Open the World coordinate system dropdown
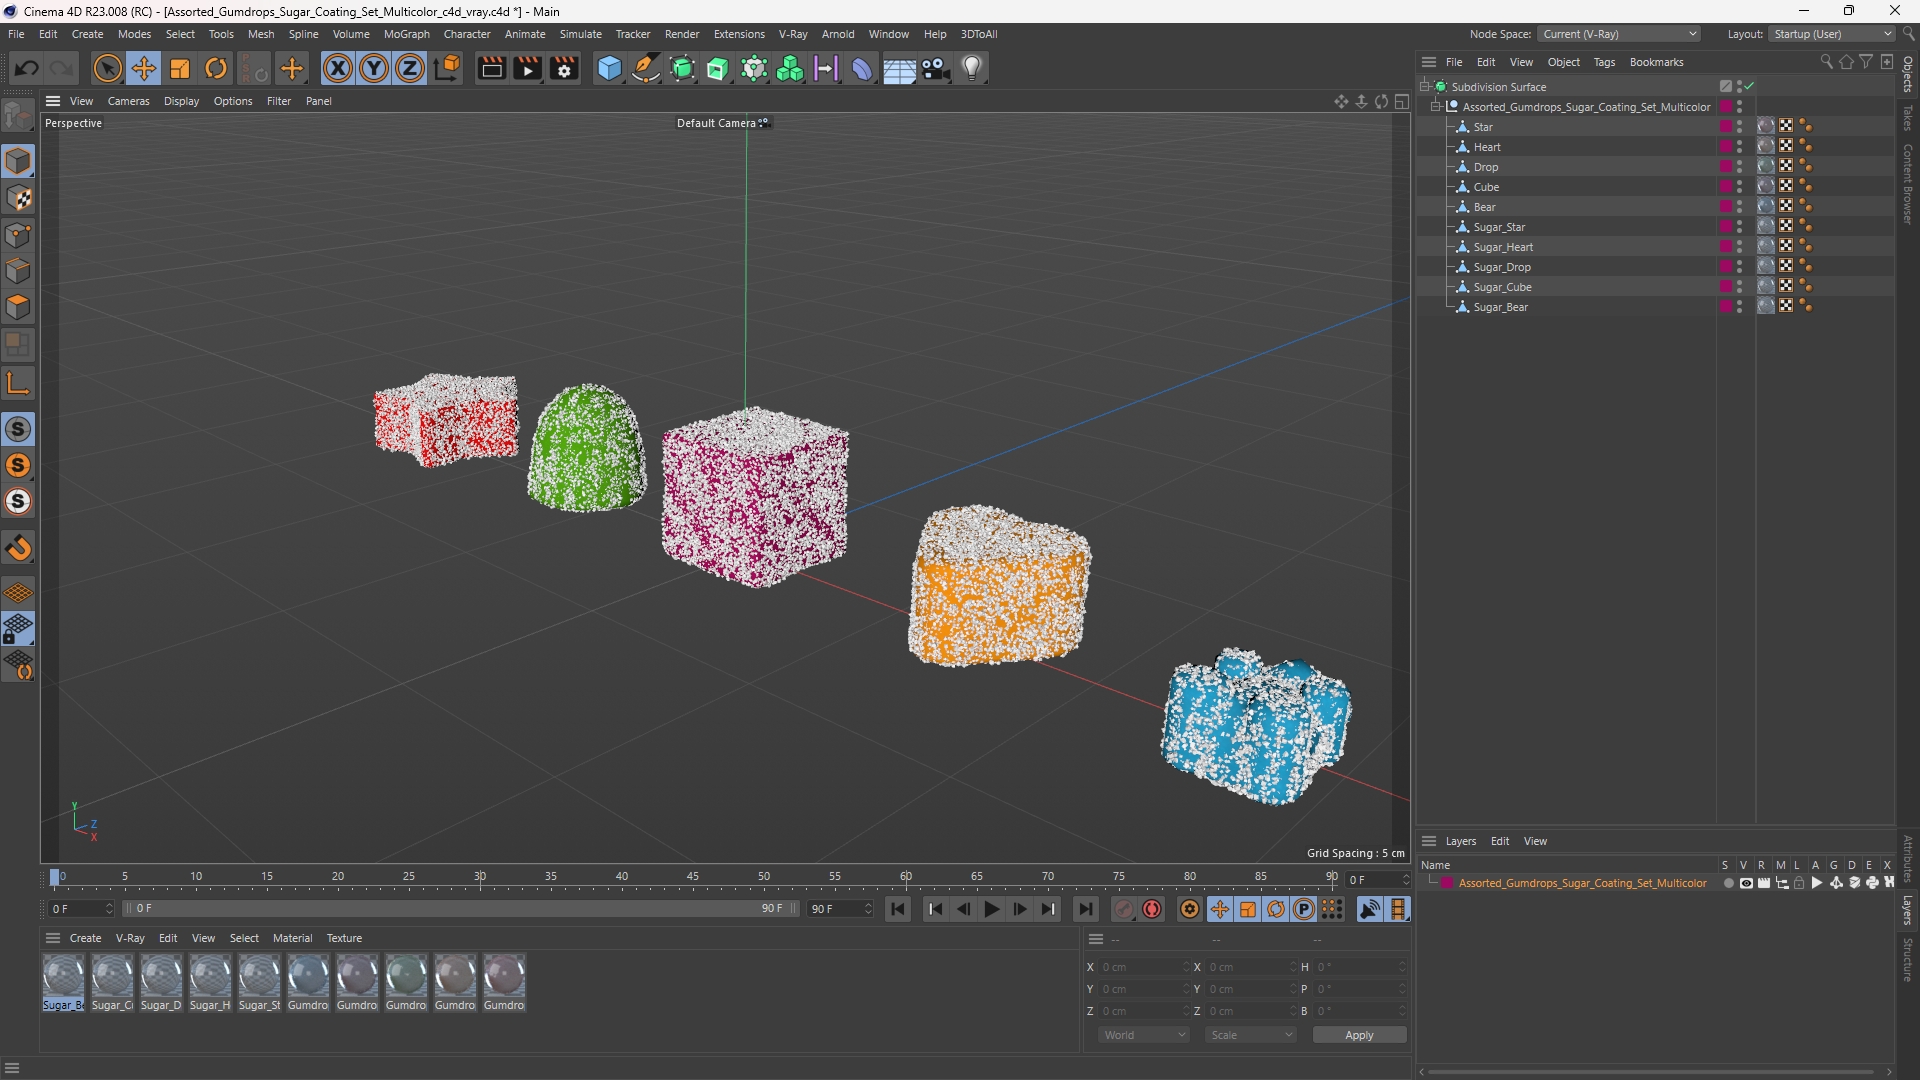 click(1143, 1035)
